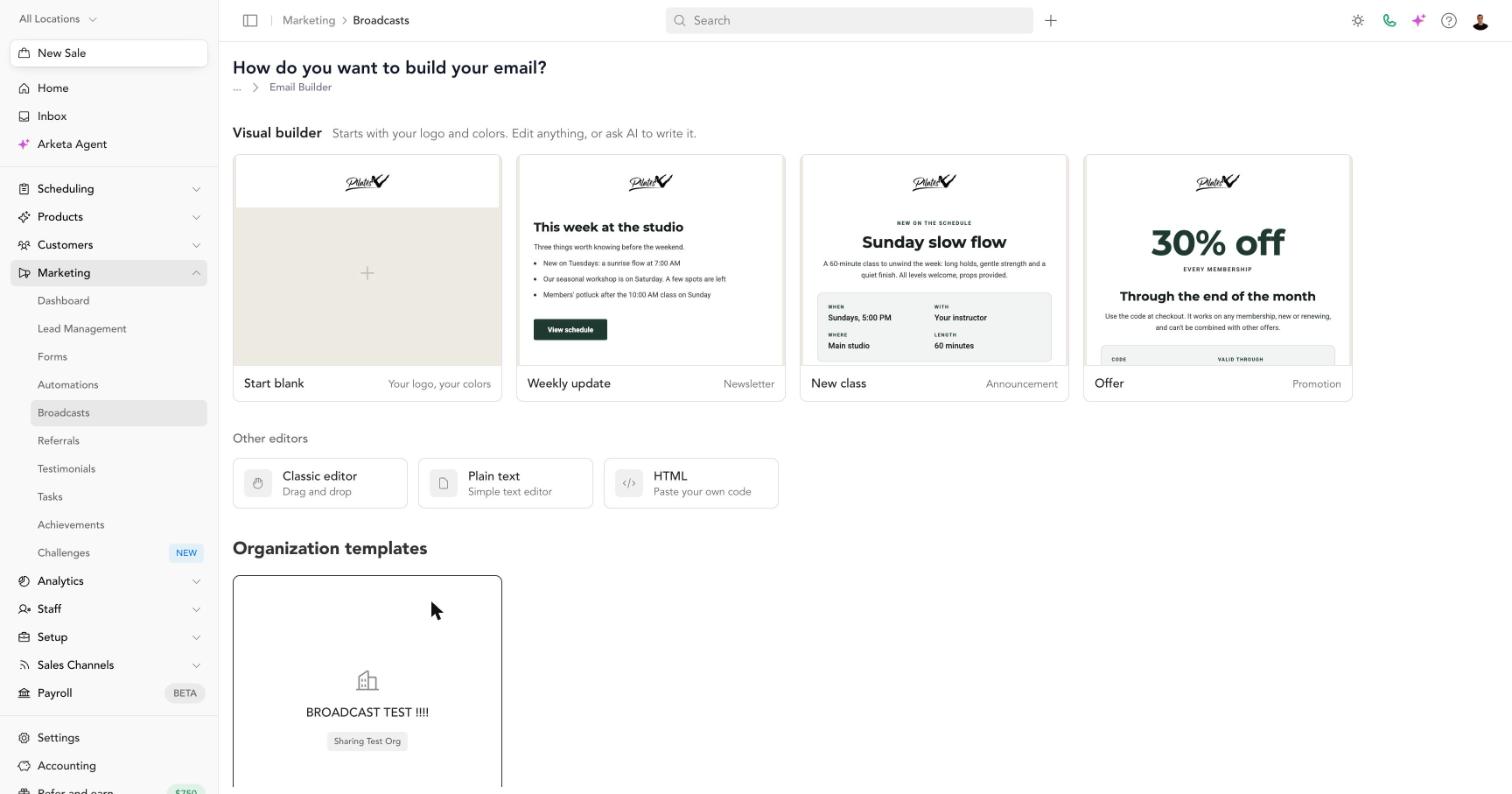Open Marketing Dashboard submenu item

119,301
